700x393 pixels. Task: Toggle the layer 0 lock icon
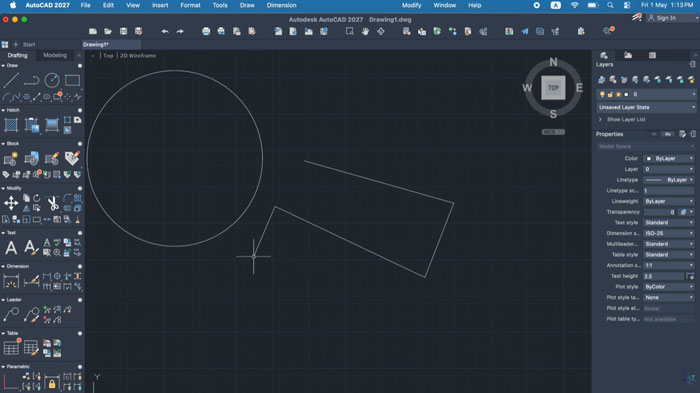click(x=610, y=95)
